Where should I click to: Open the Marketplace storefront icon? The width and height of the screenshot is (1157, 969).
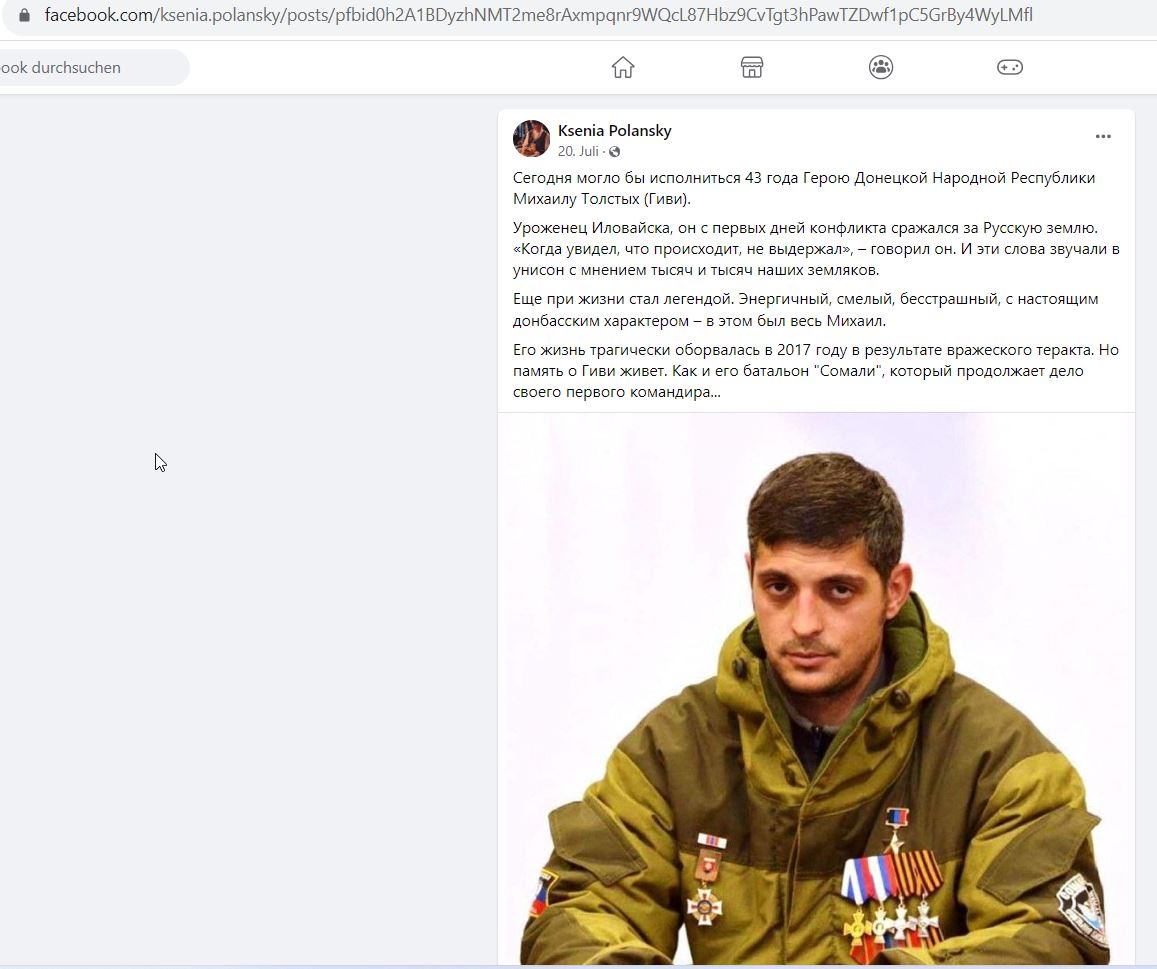[752, 67]
